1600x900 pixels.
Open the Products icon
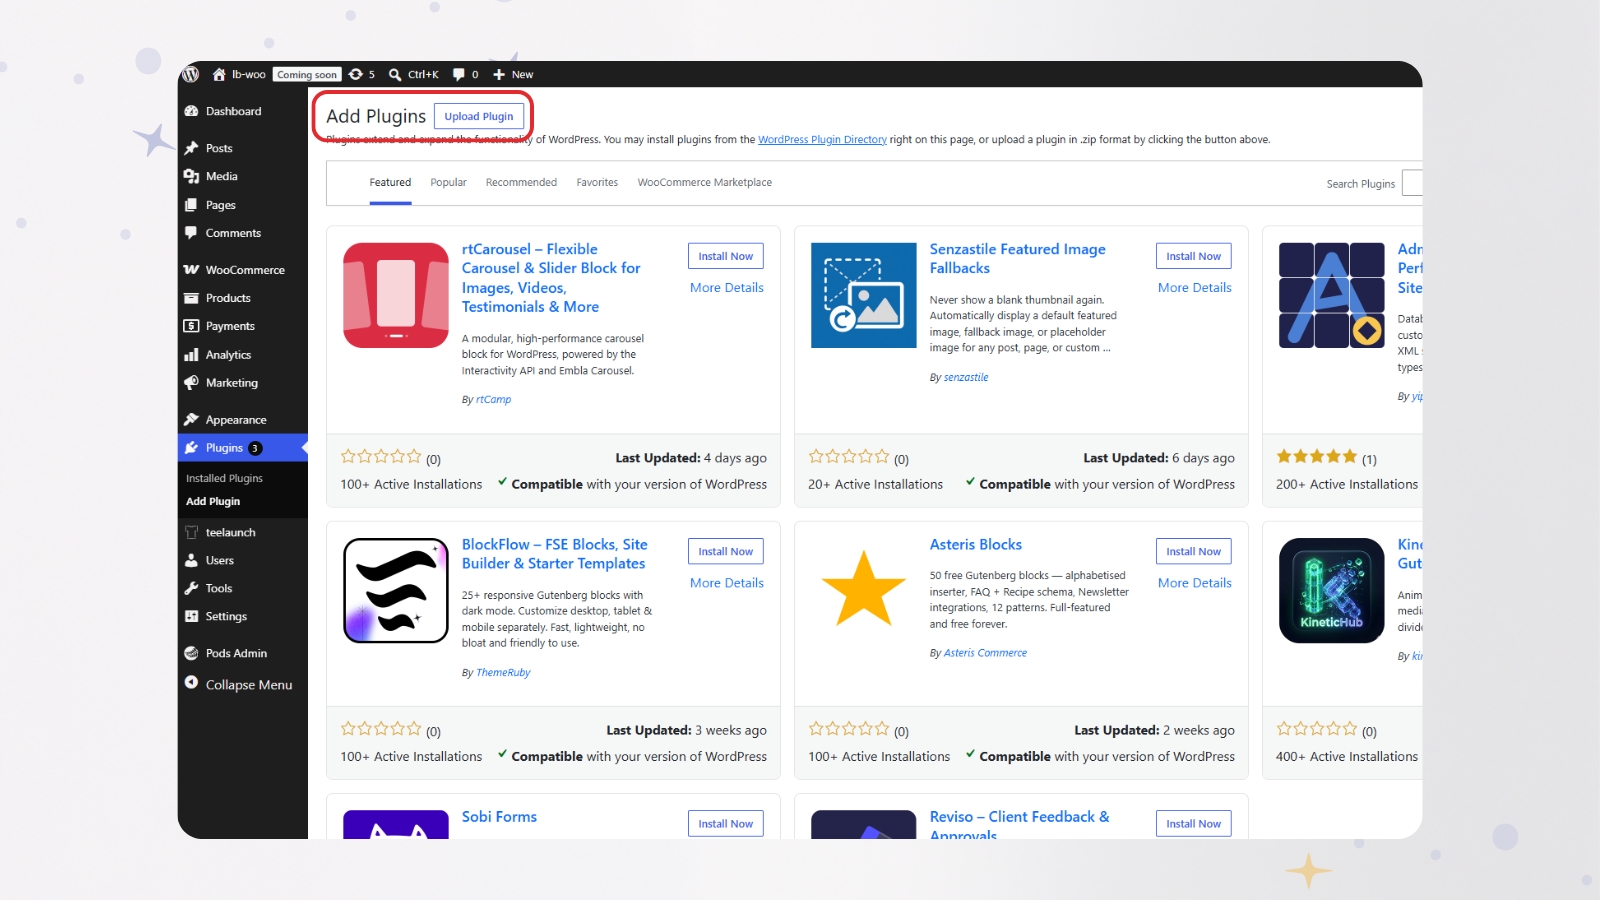(191, 298)
